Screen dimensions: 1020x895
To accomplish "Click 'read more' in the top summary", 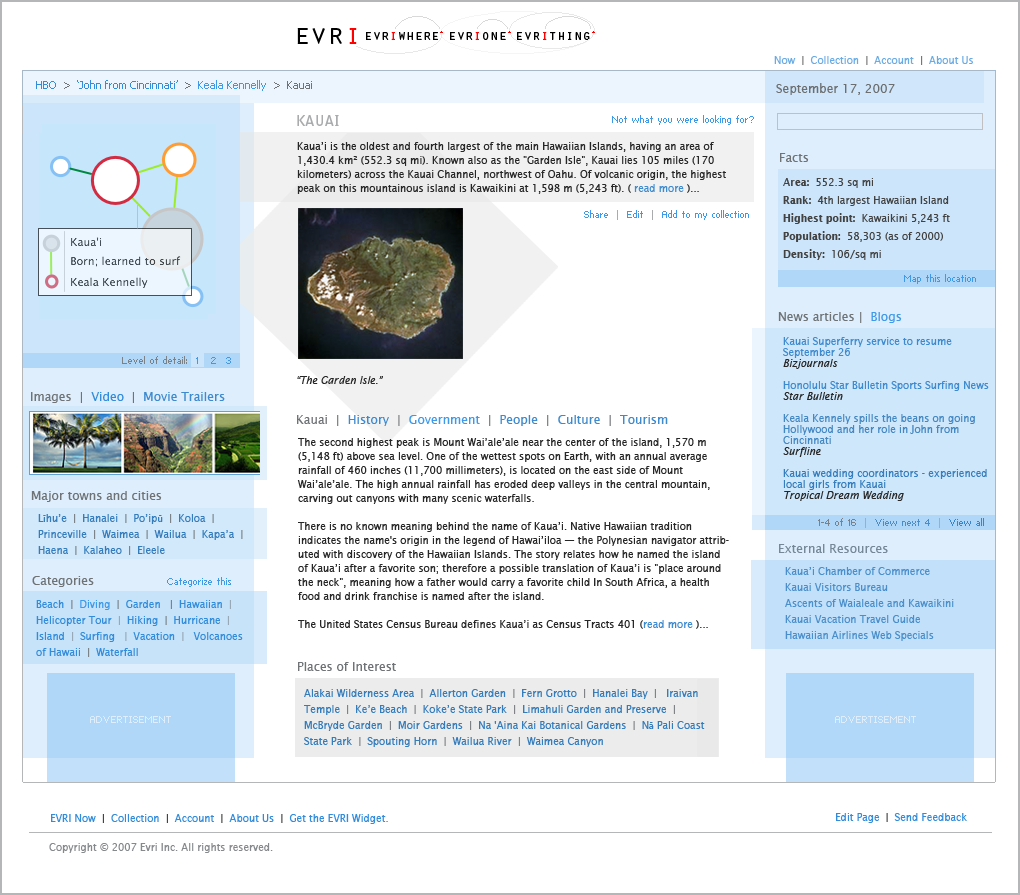I will coord(658,189).
